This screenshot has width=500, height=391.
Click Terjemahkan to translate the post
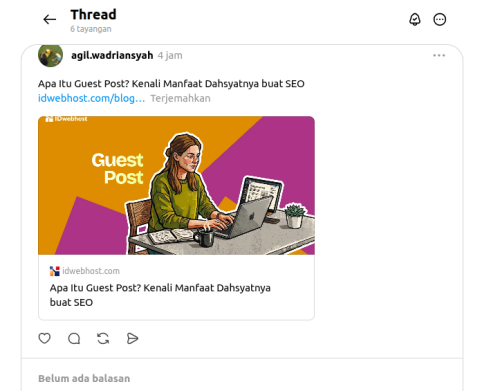180,98
